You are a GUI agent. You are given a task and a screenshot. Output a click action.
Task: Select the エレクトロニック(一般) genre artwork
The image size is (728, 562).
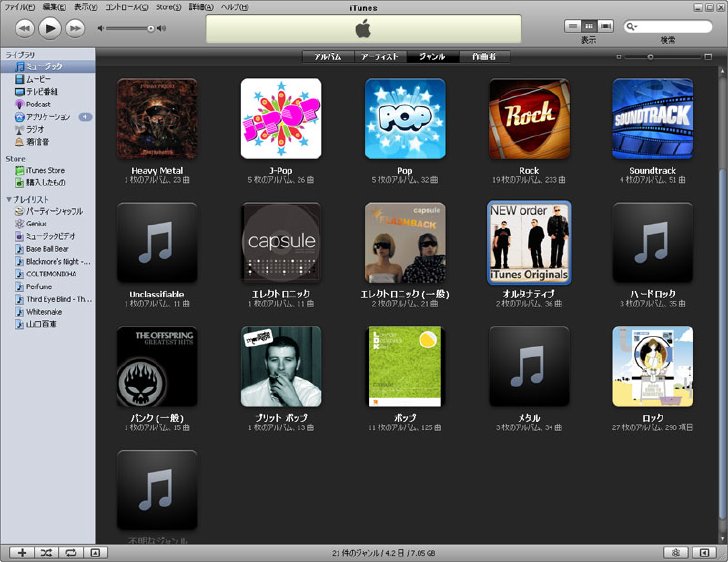point(405,242)
